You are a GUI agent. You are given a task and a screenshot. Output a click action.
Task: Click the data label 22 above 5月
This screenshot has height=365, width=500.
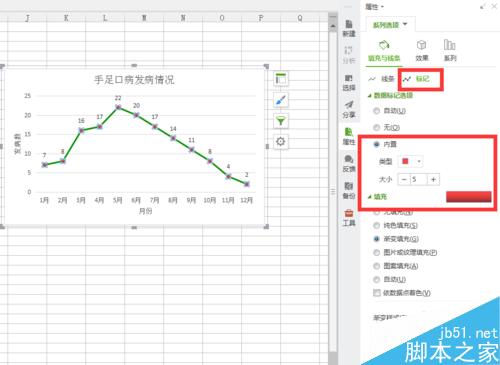click(x=118, y=98)
